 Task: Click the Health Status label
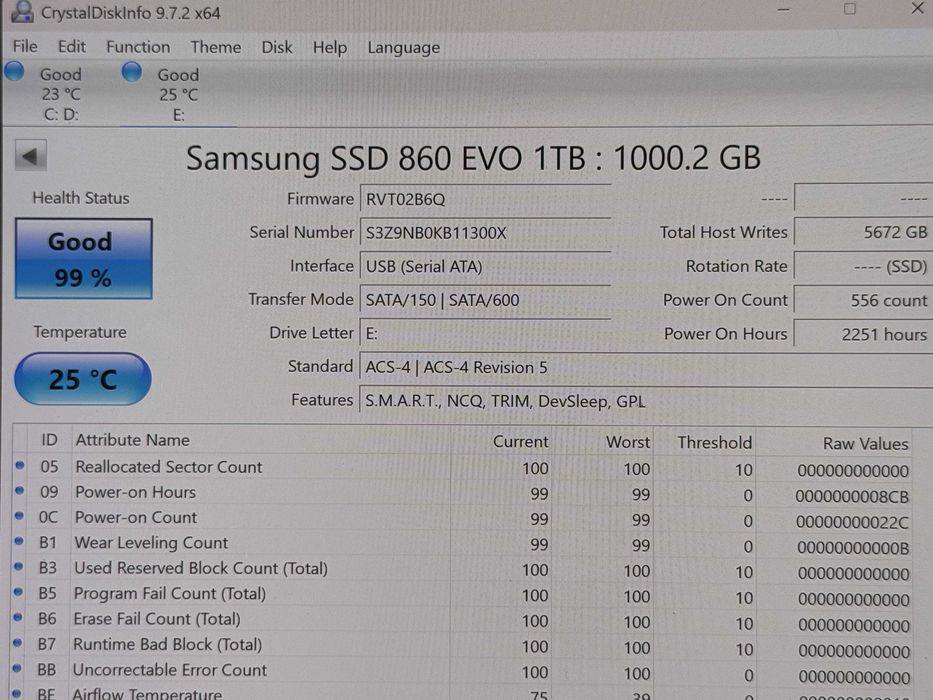click(x=80, y=198)
